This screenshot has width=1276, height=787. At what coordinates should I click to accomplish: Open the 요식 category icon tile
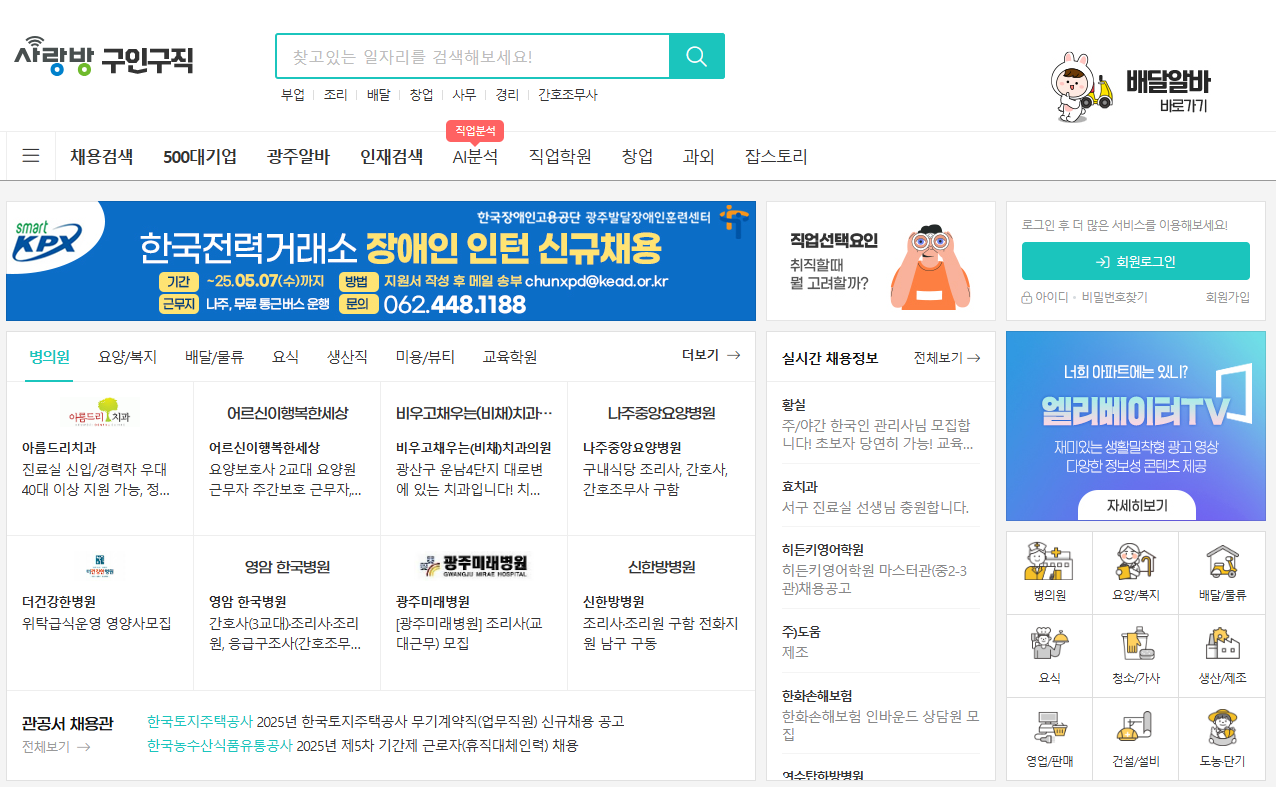click(x=1049, y=656)
